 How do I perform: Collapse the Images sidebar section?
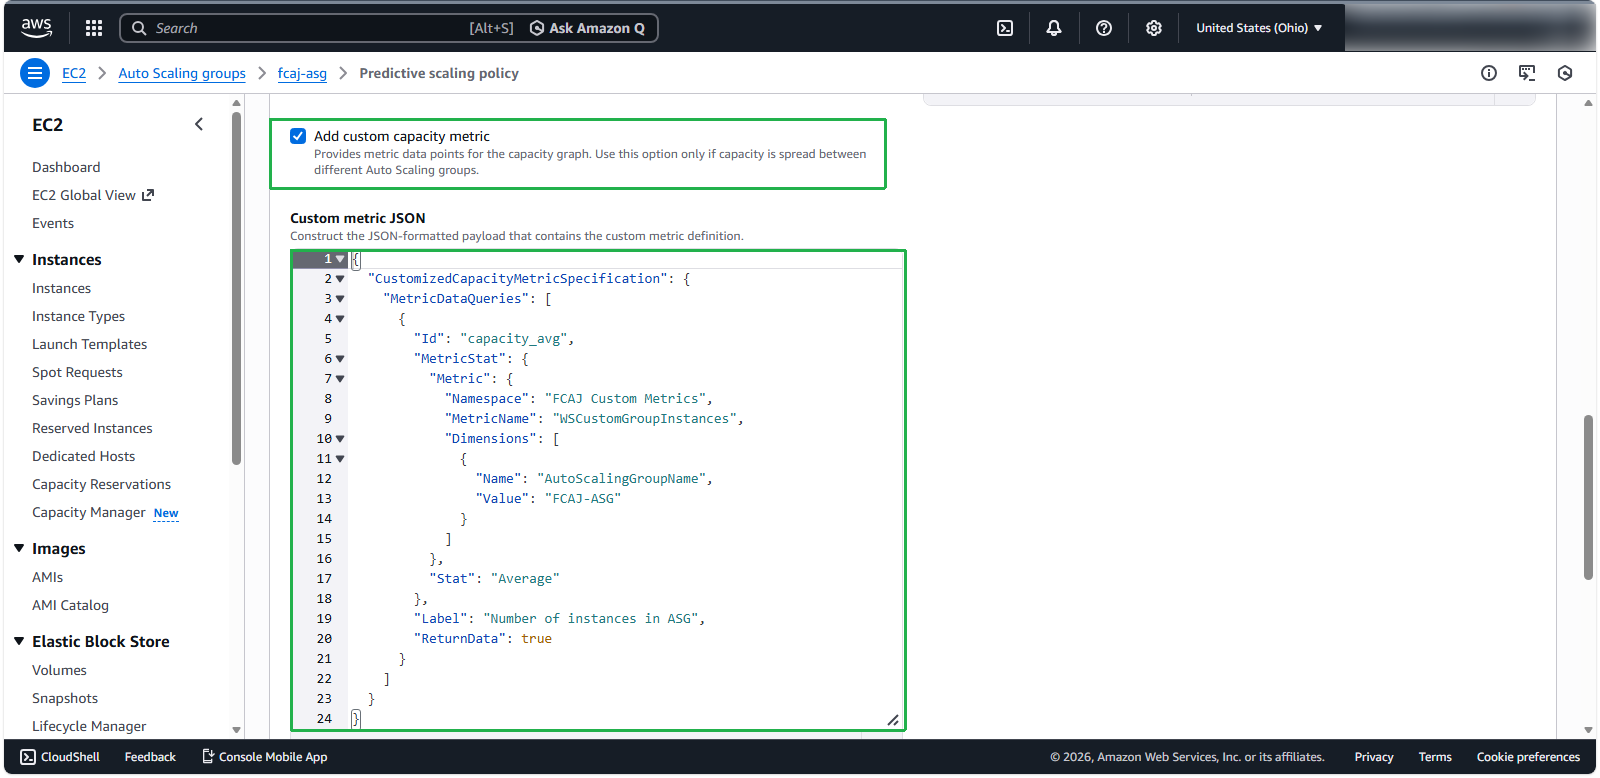pyautogui.click(x=19, y=548)
